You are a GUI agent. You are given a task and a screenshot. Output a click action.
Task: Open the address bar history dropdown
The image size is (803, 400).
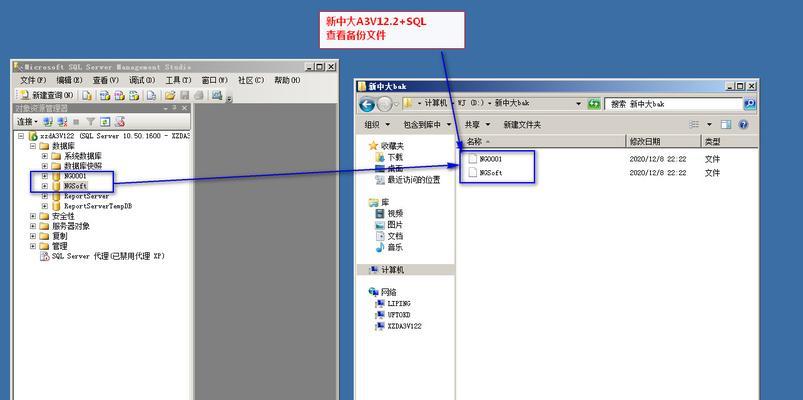579,103
